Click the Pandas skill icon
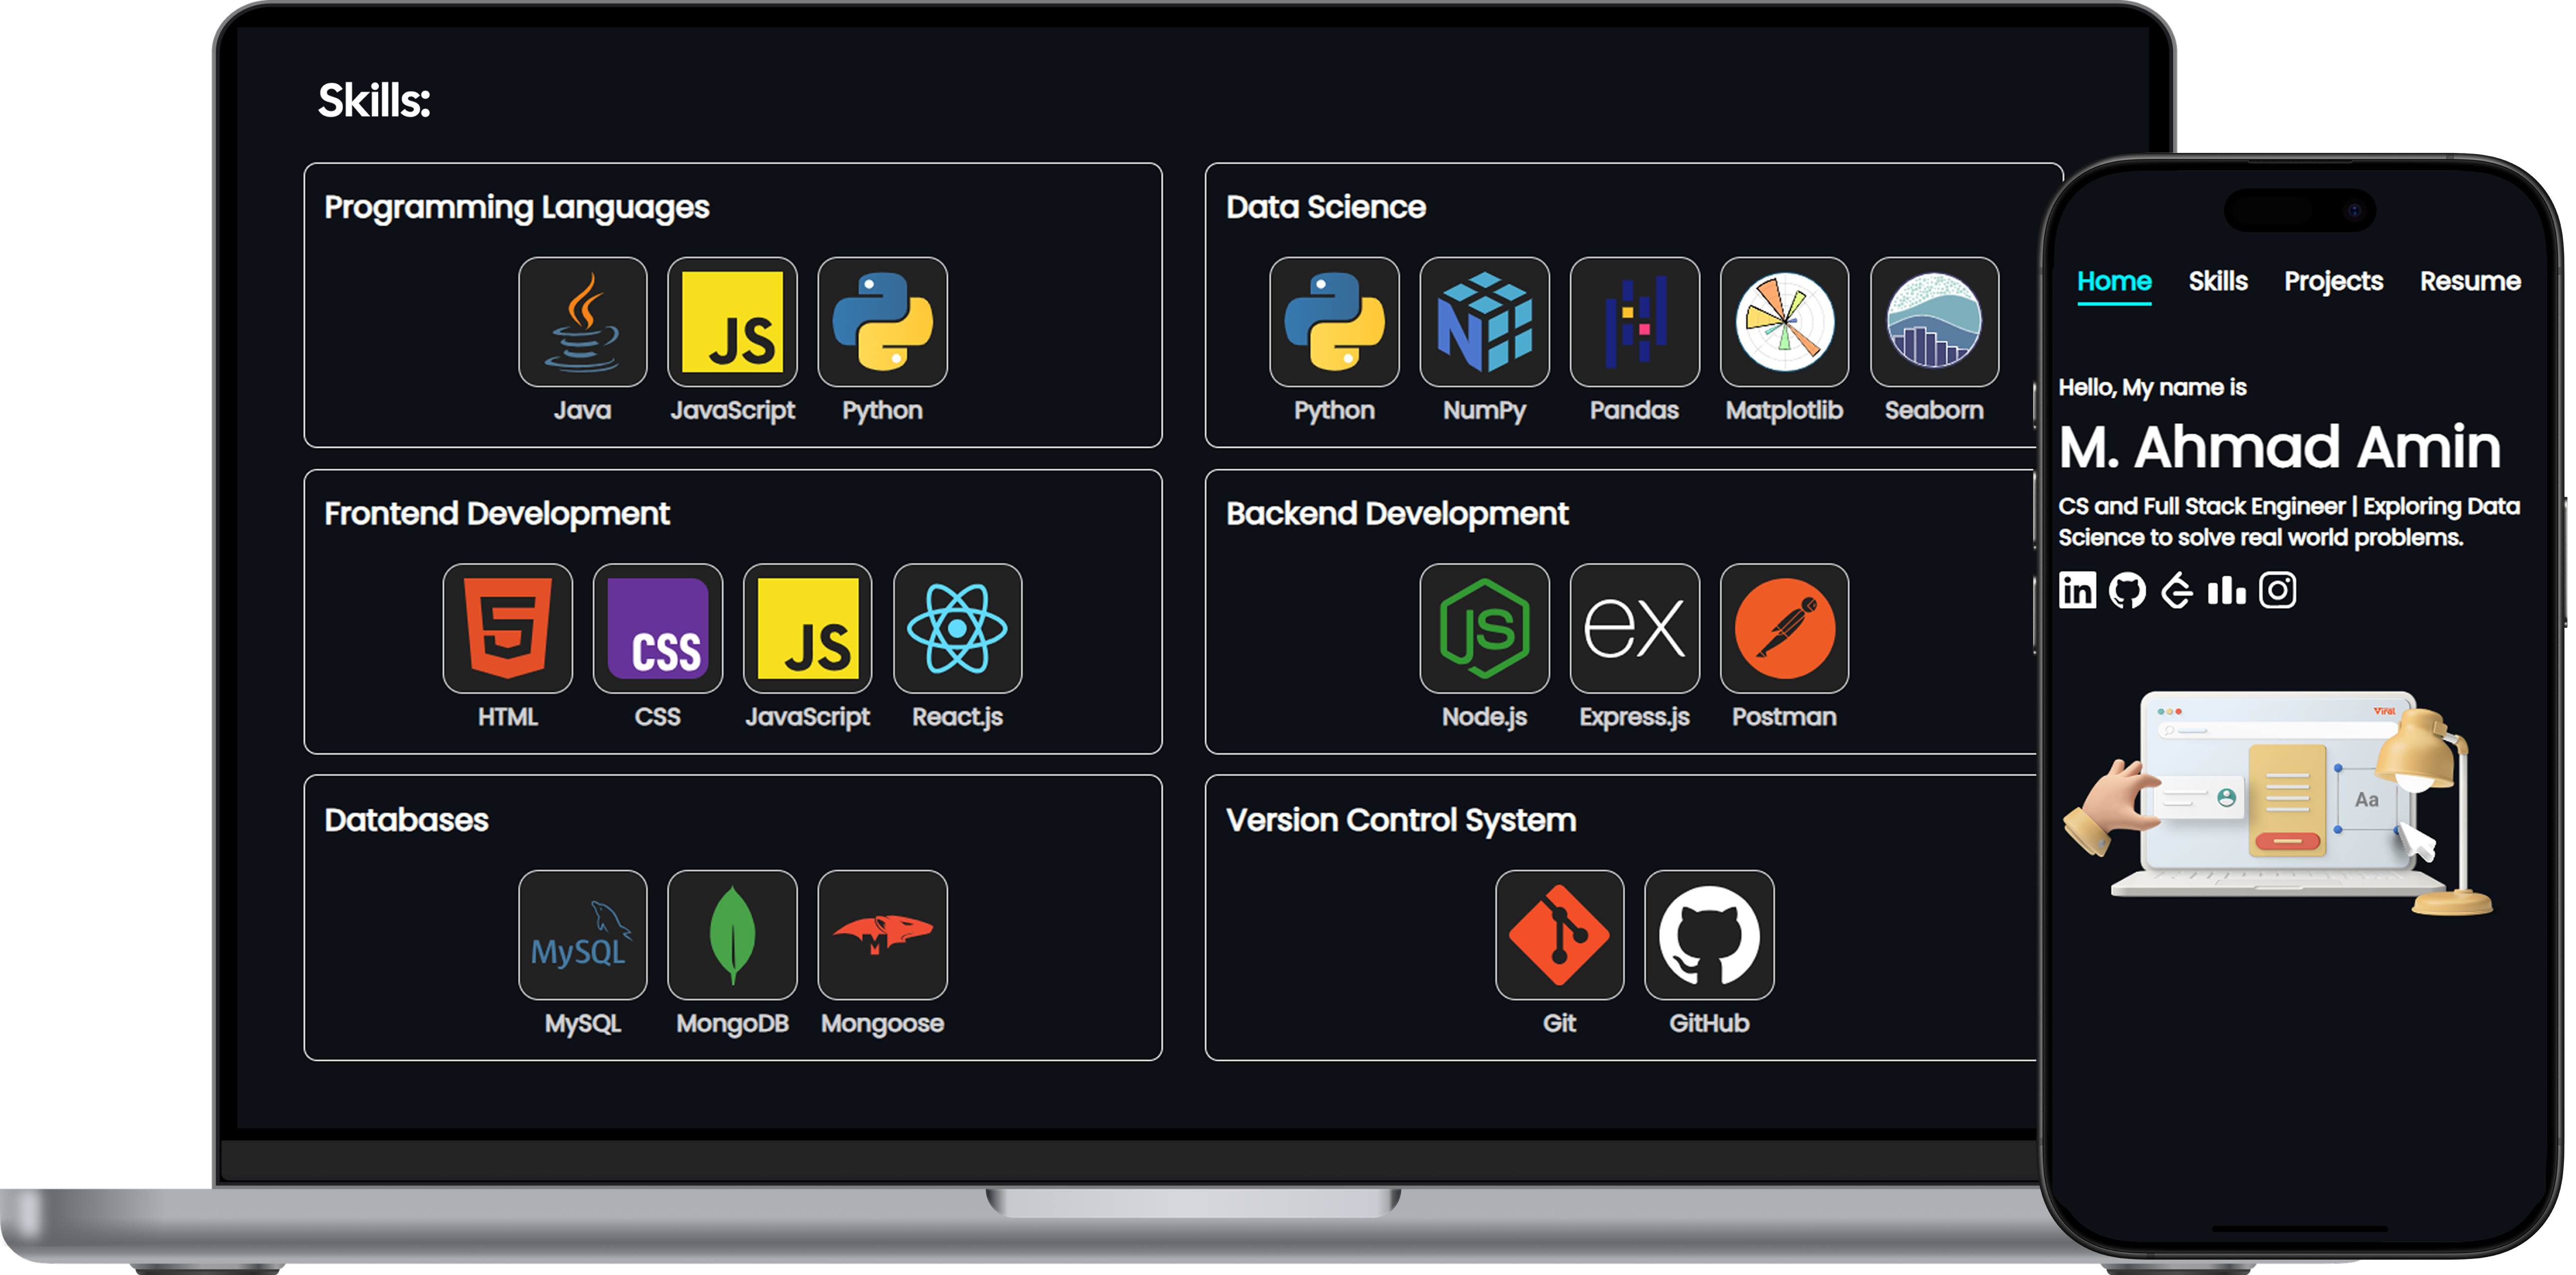Viewport: 2576px width, 1275px height. click(x=1635, y=322)
